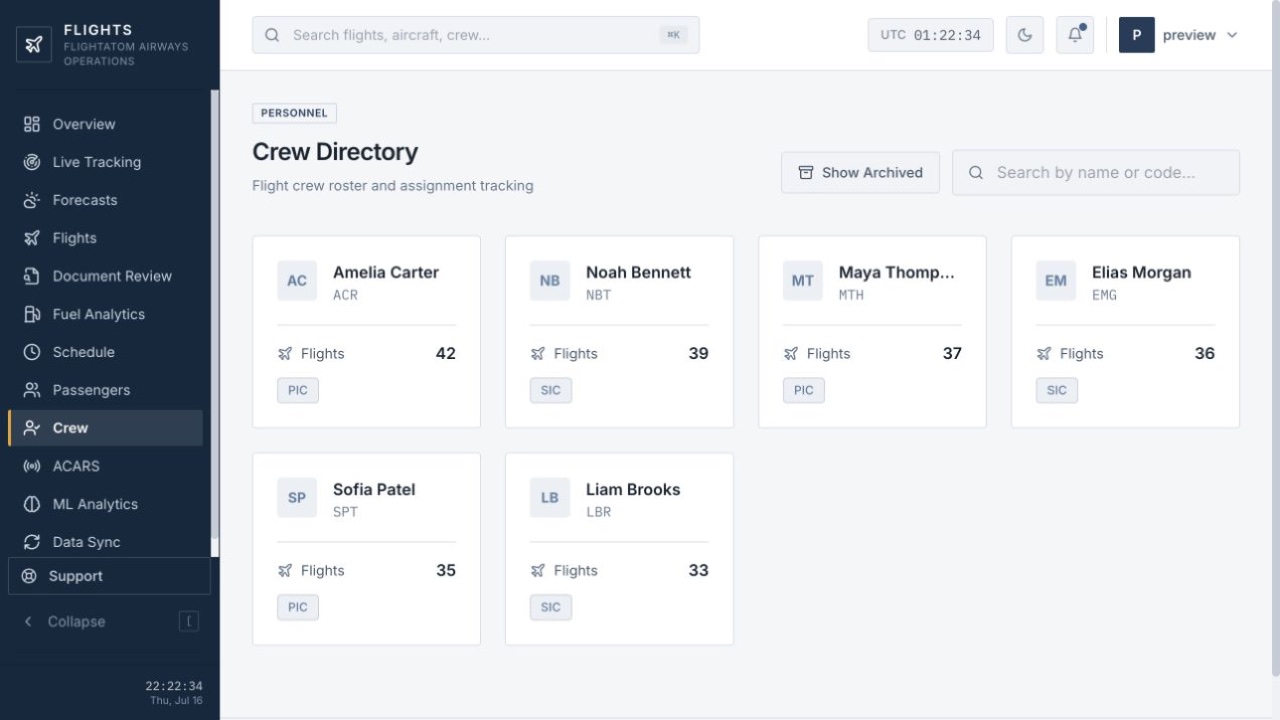Click the Data Sync refresh icon
The width and height of the screenshot is (1280, 720).
(x=32, y=542)
